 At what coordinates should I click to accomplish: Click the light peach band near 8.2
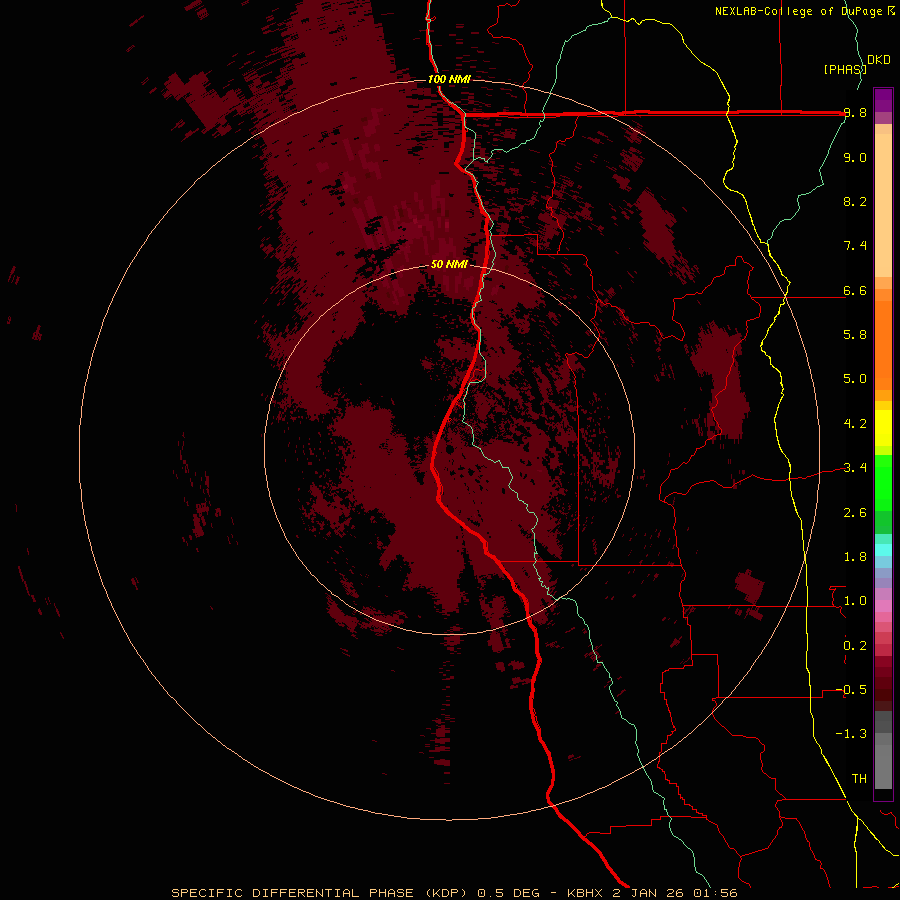tap(883, 205)
